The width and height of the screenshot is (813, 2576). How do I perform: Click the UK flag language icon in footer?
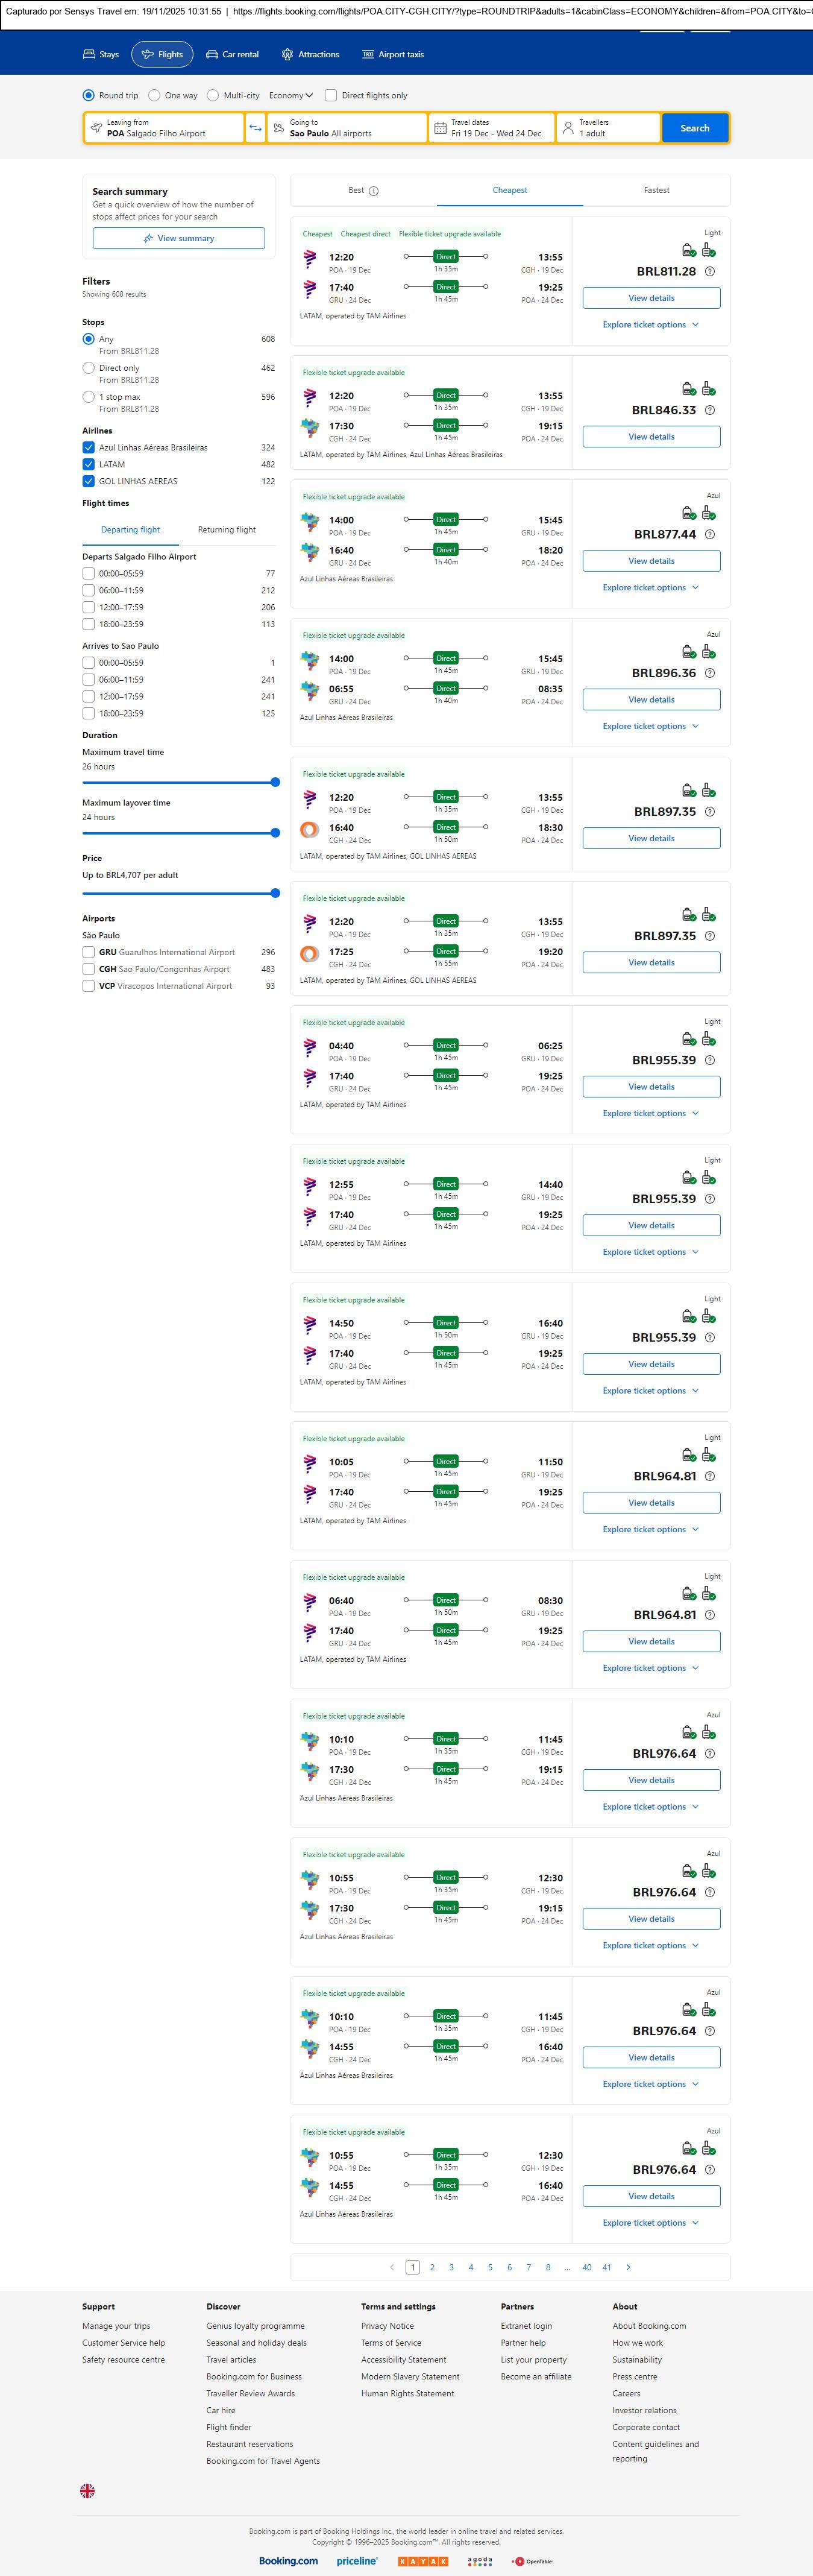[x=88, y=2491]
